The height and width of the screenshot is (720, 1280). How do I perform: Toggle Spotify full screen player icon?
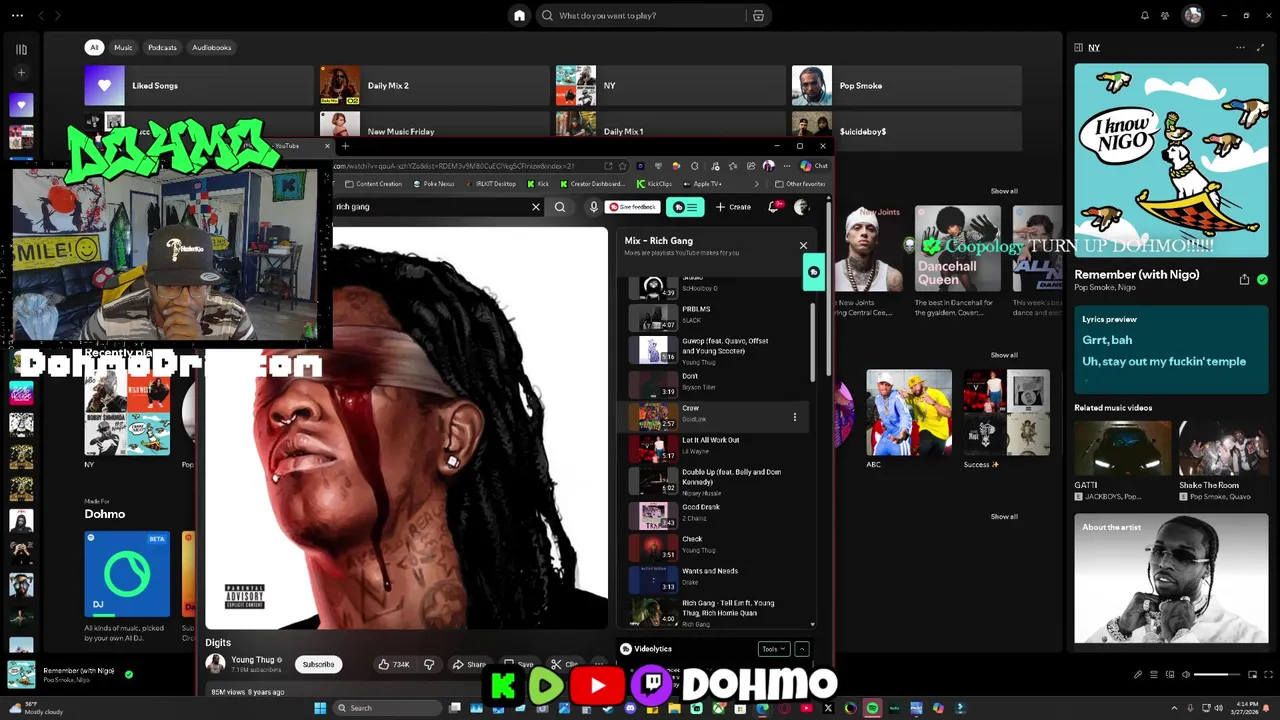(1266, 675)
